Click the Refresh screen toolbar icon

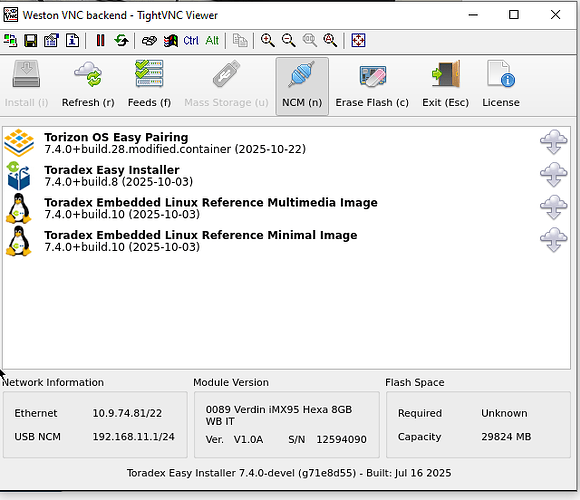click(x=121, y=40)
